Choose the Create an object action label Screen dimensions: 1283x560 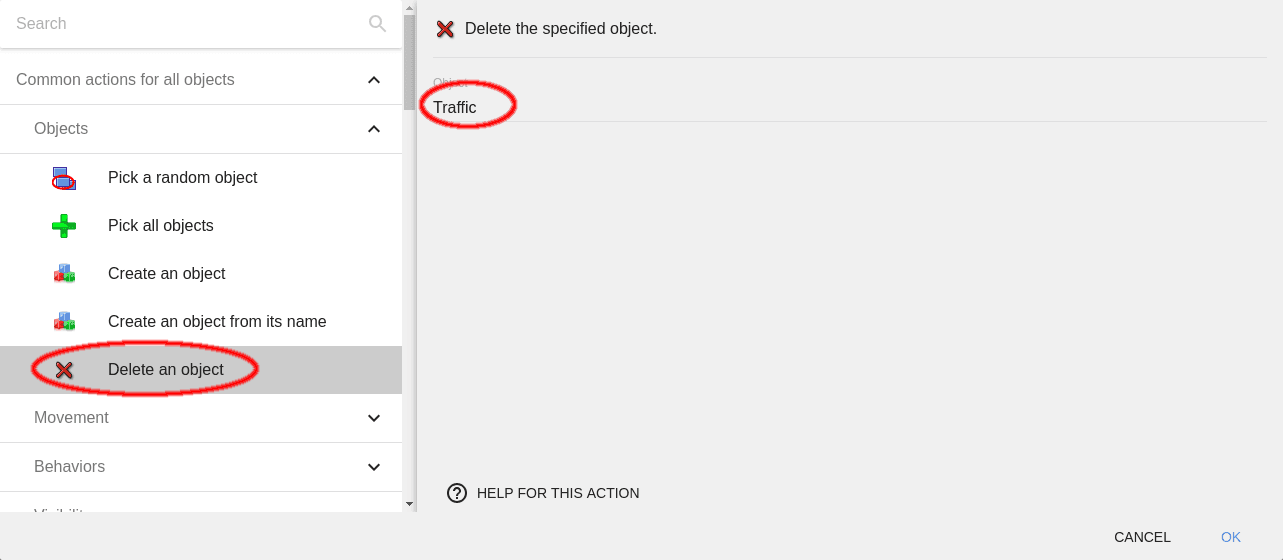pyautogui.click(x=167, y=274)
